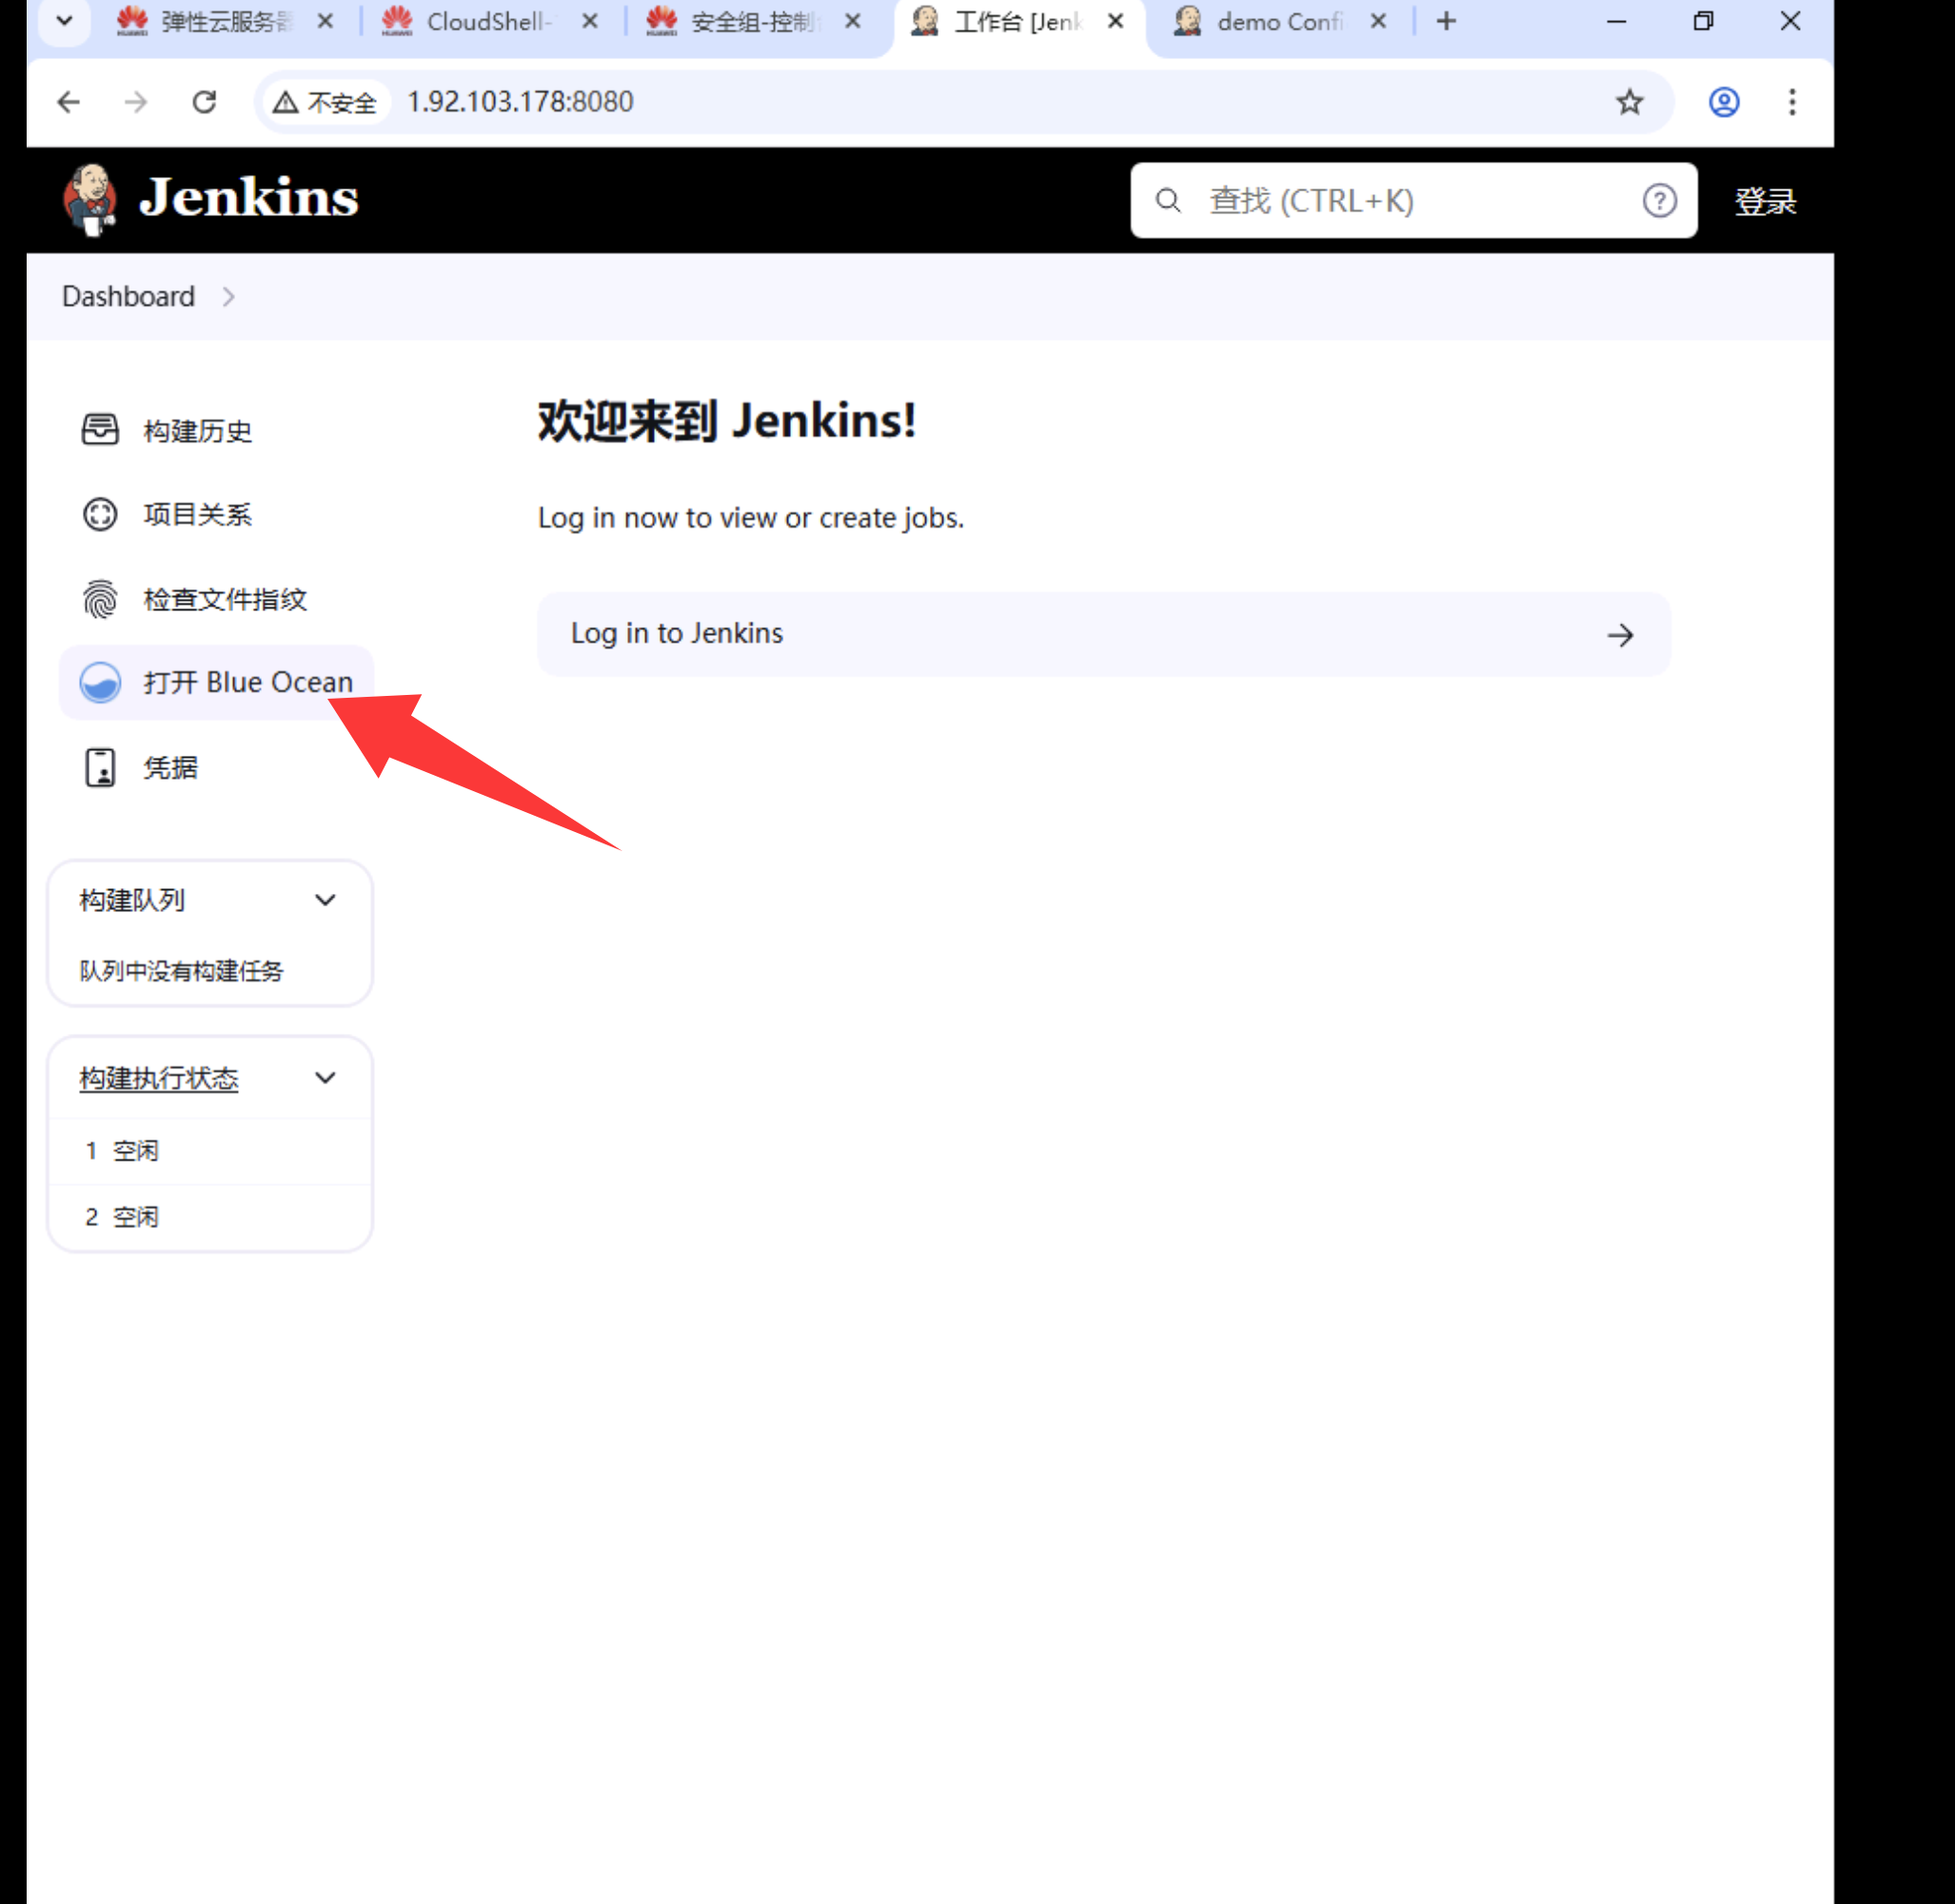
Task: Click the 登录 login link
Action: tap(1764, 201)
